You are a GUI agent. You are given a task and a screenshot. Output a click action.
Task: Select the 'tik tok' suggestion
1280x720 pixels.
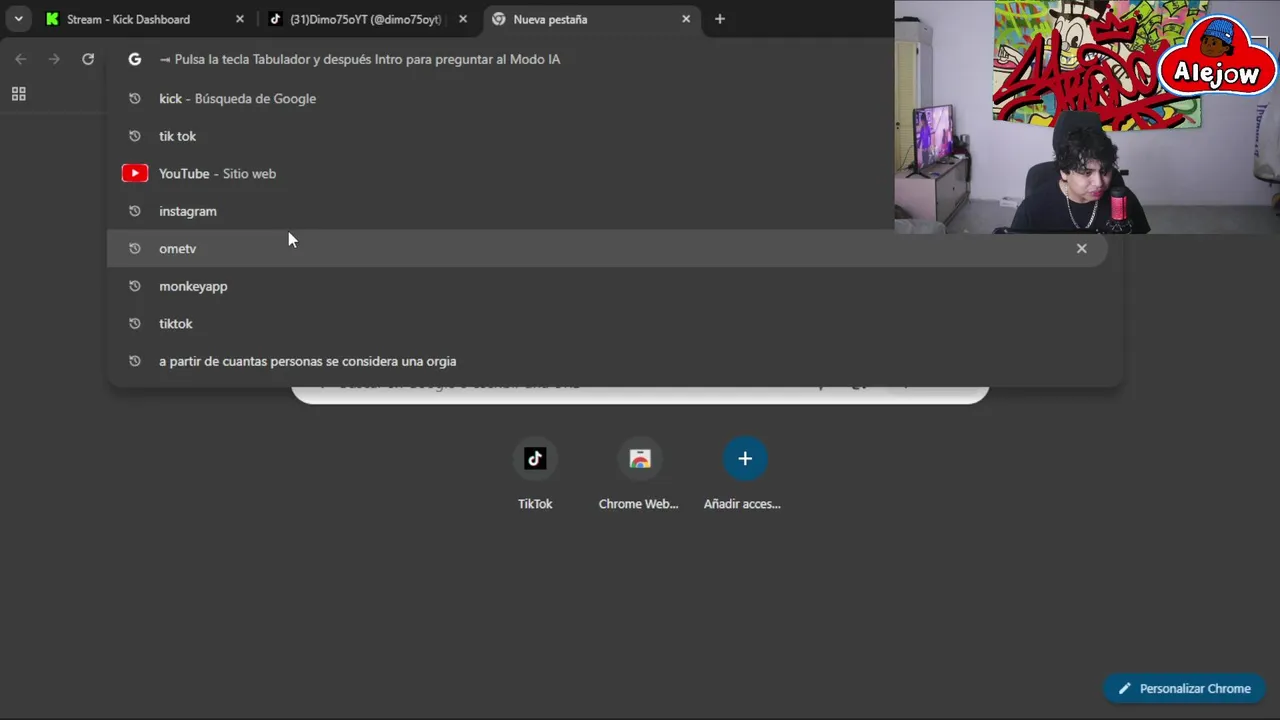click(x=615, y=136)
